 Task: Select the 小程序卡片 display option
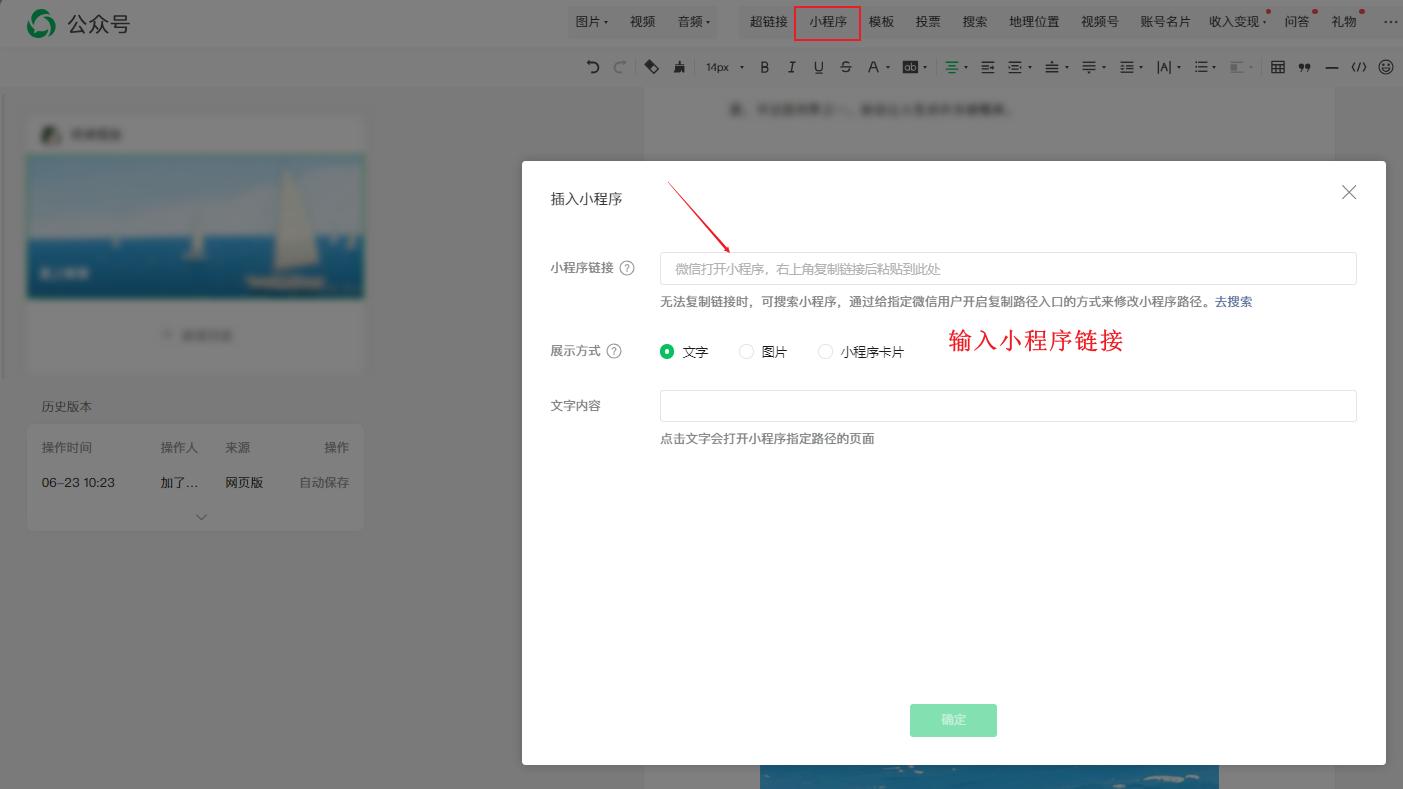coord(826,351)
